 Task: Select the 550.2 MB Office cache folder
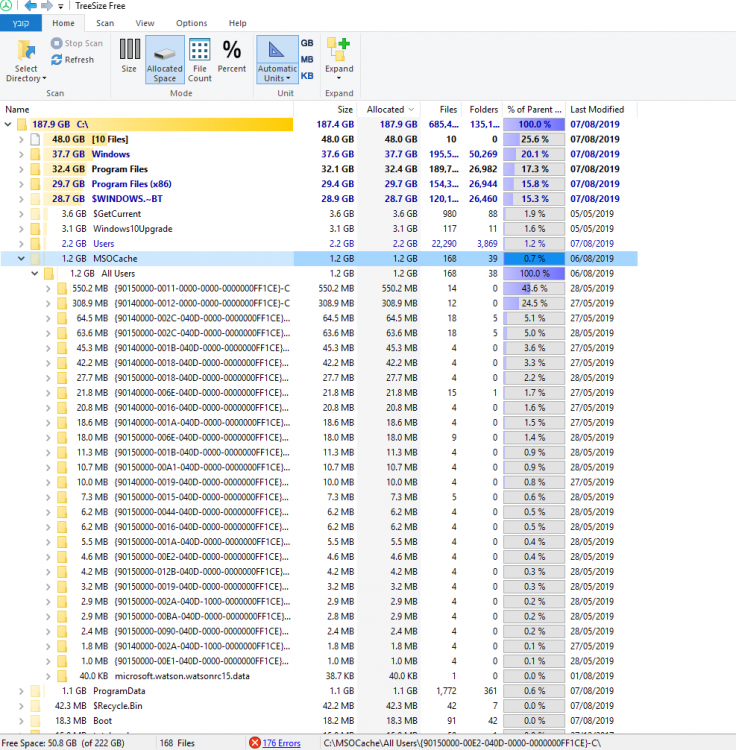coord(319,288)
